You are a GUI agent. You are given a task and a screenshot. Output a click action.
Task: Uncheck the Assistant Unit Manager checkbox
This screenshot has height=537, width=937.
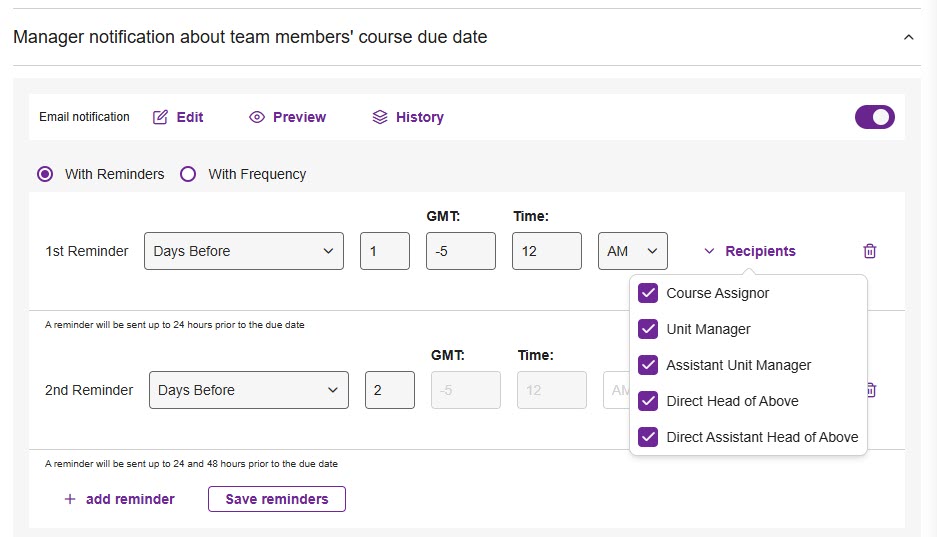(x=648, y=365)
